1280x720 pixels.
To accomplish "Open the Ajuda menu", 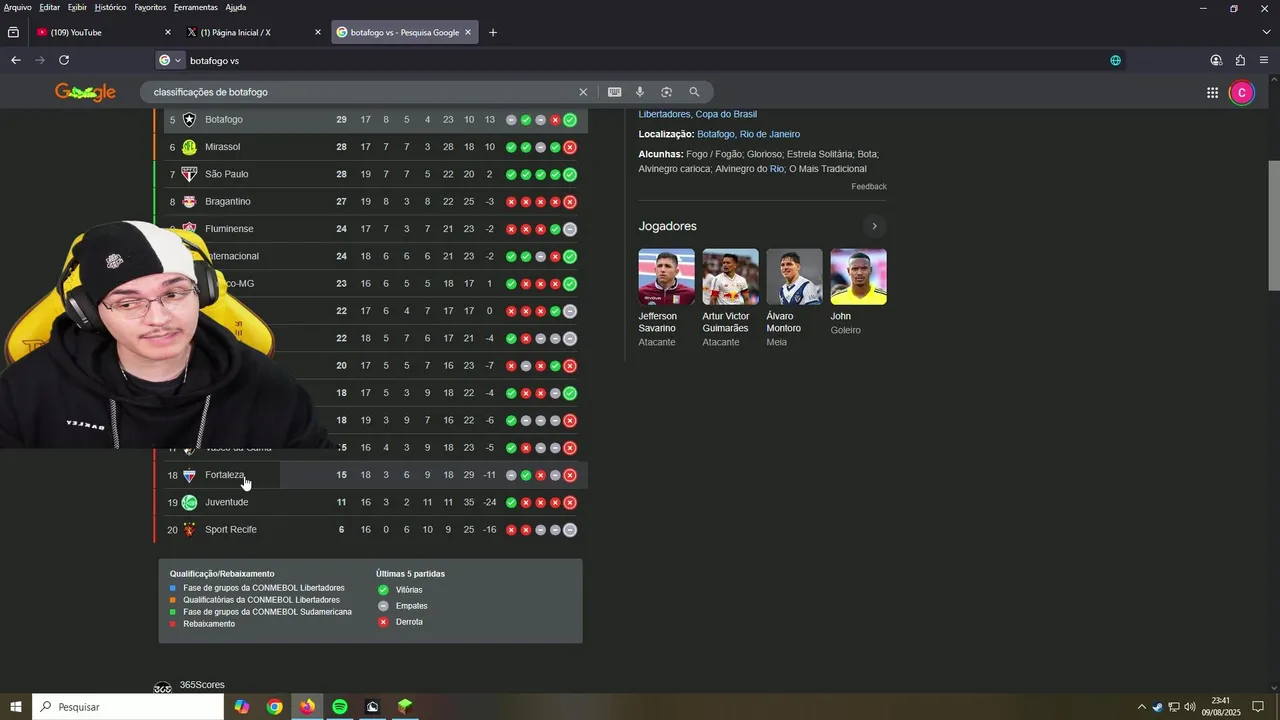I will click(236, 7).
